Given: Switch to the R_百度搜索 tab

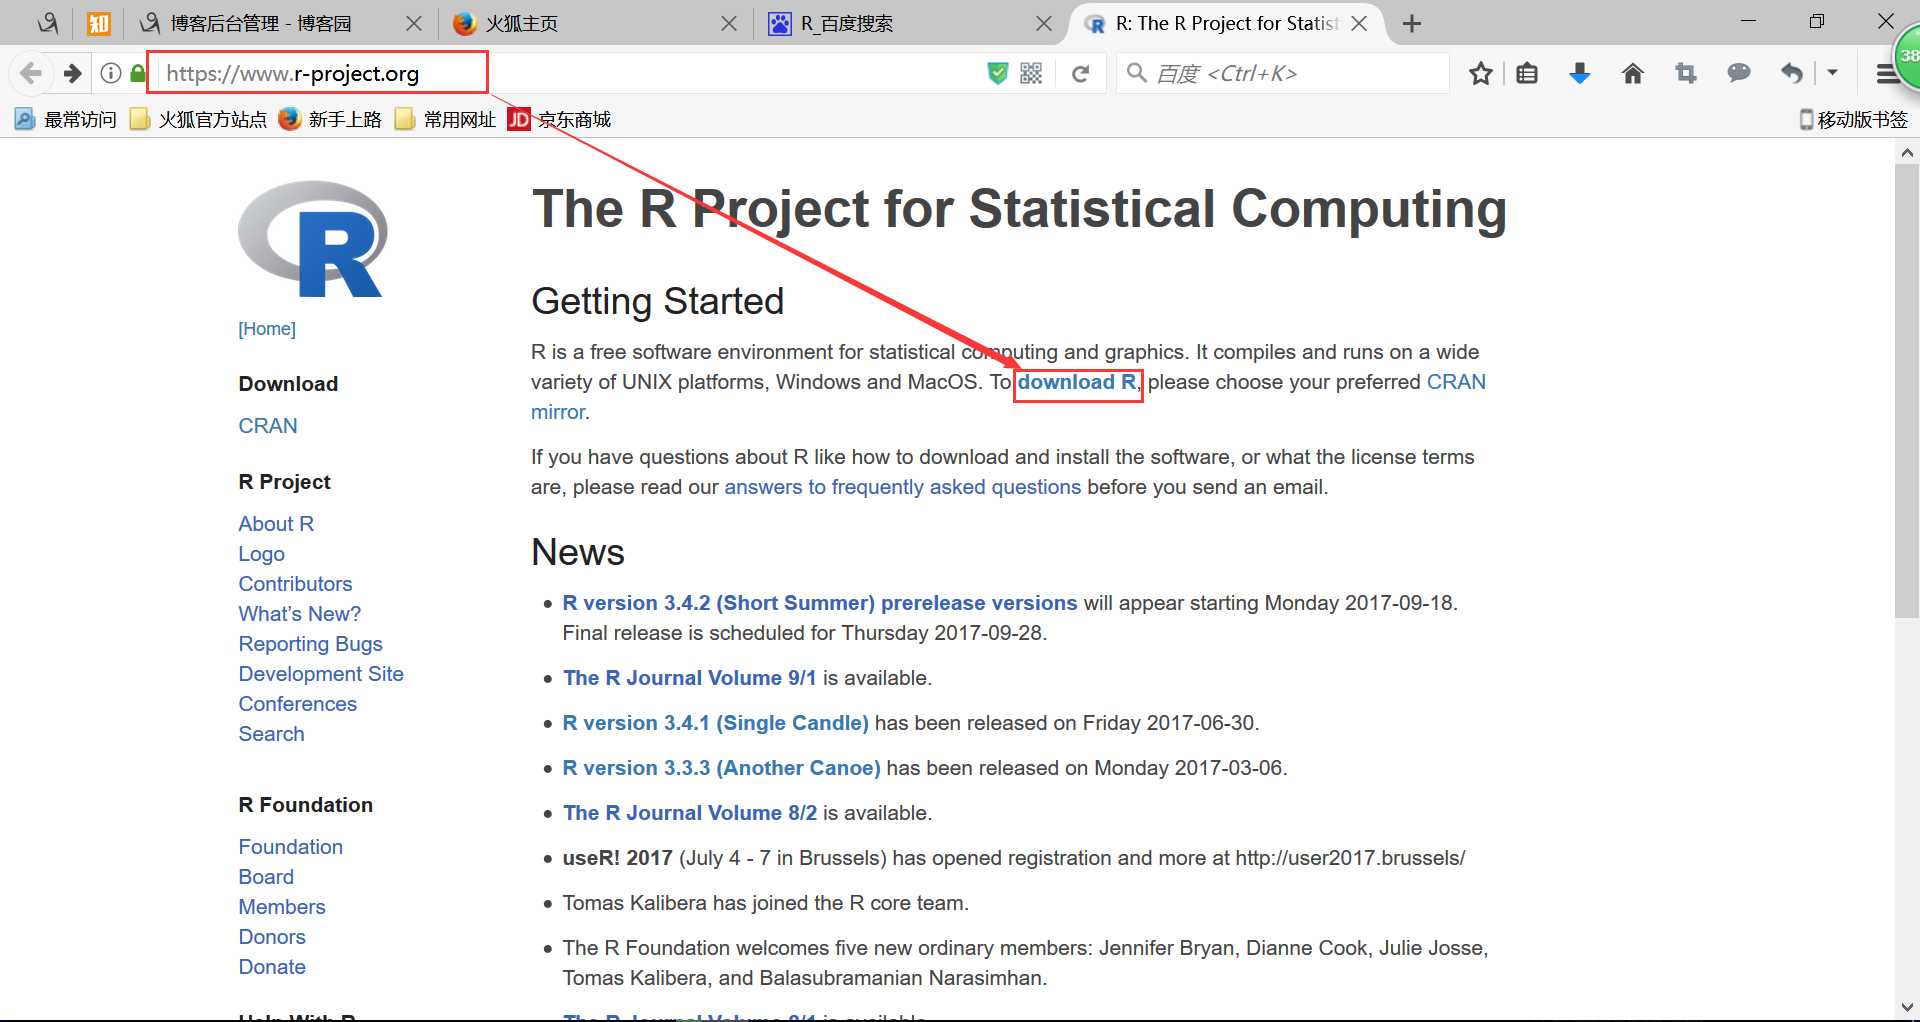Looking at the screenshot, I should click(x=910, y=23).
